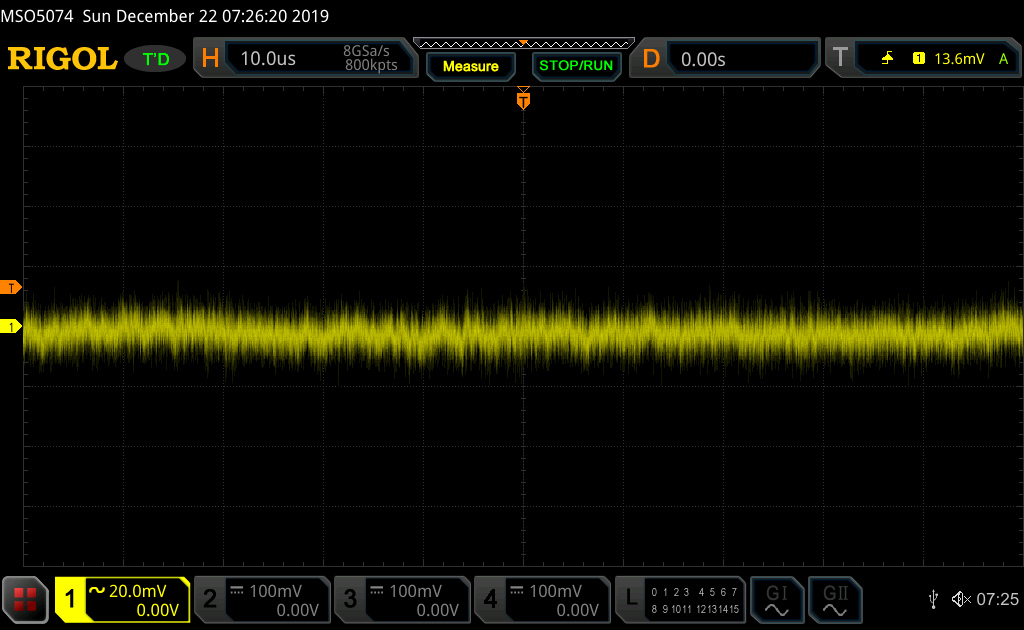
Task: Open the delay D icon
Action: [651, 59]
